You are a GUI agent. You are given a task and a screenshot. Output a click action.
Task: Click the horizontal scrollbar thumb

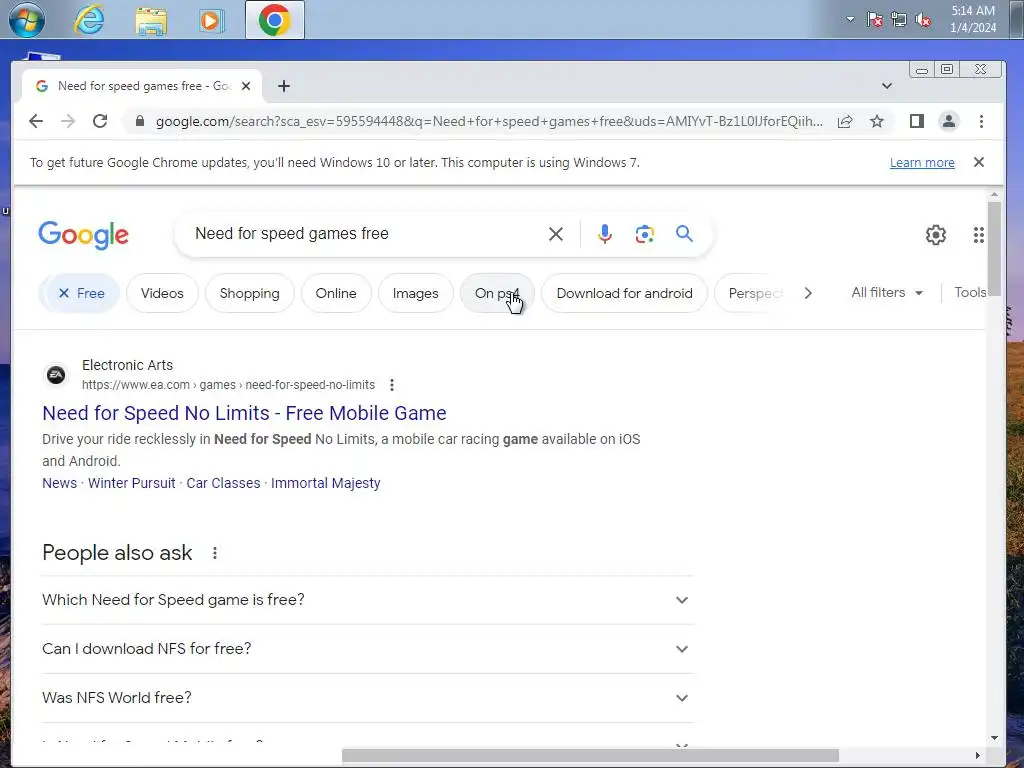coord(590,756)
